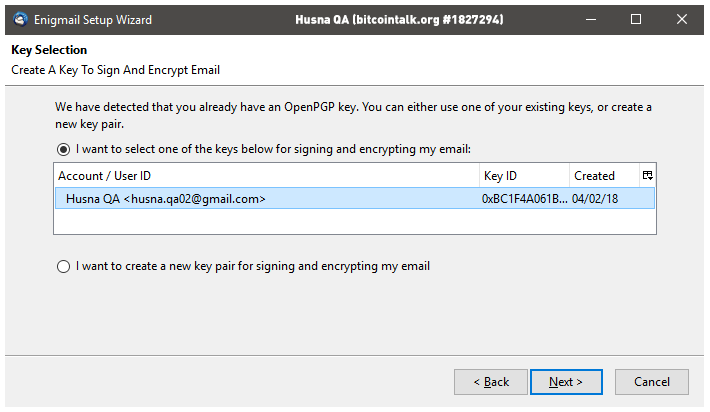Viewport: 710px width, 412px height.
Task: Click the Thunderbird icon in the title bar
Action: click(20, 19)
